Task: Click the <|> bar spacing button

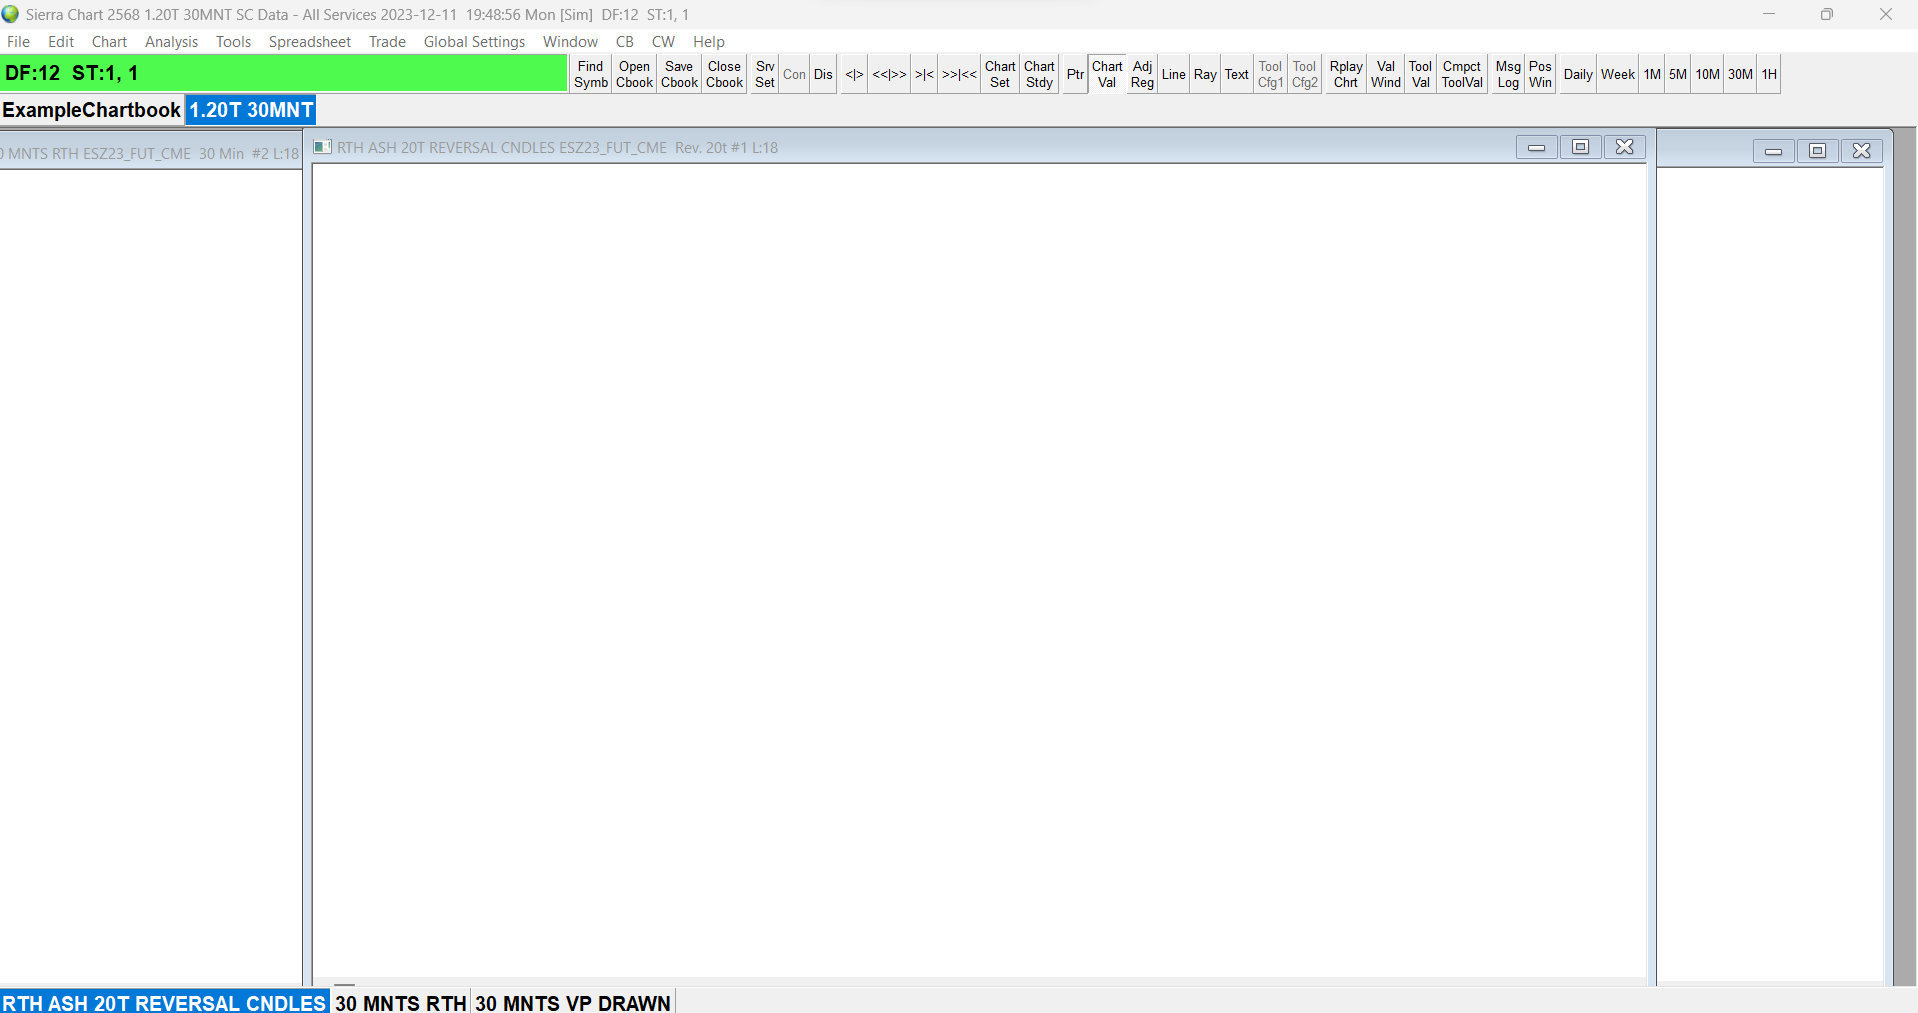Action: pos(854,74)
